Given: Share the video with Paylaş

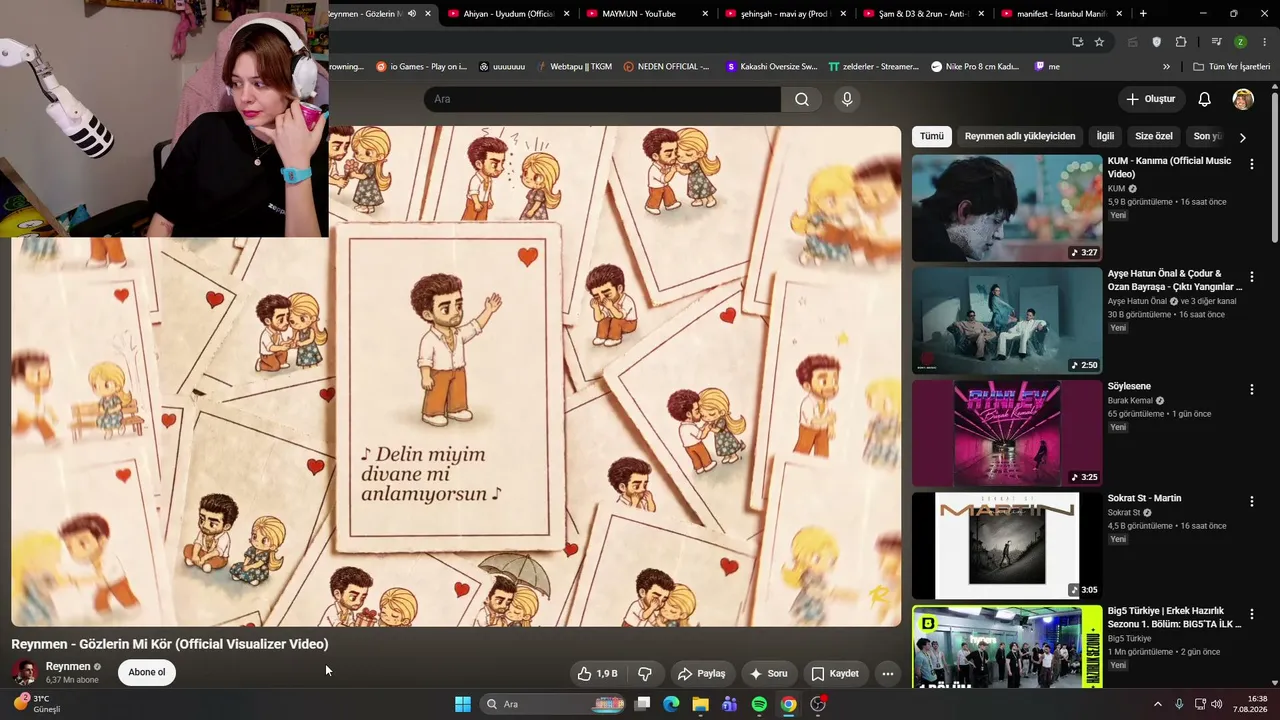Looking at the screenshot, I should (x=700, y=674).
